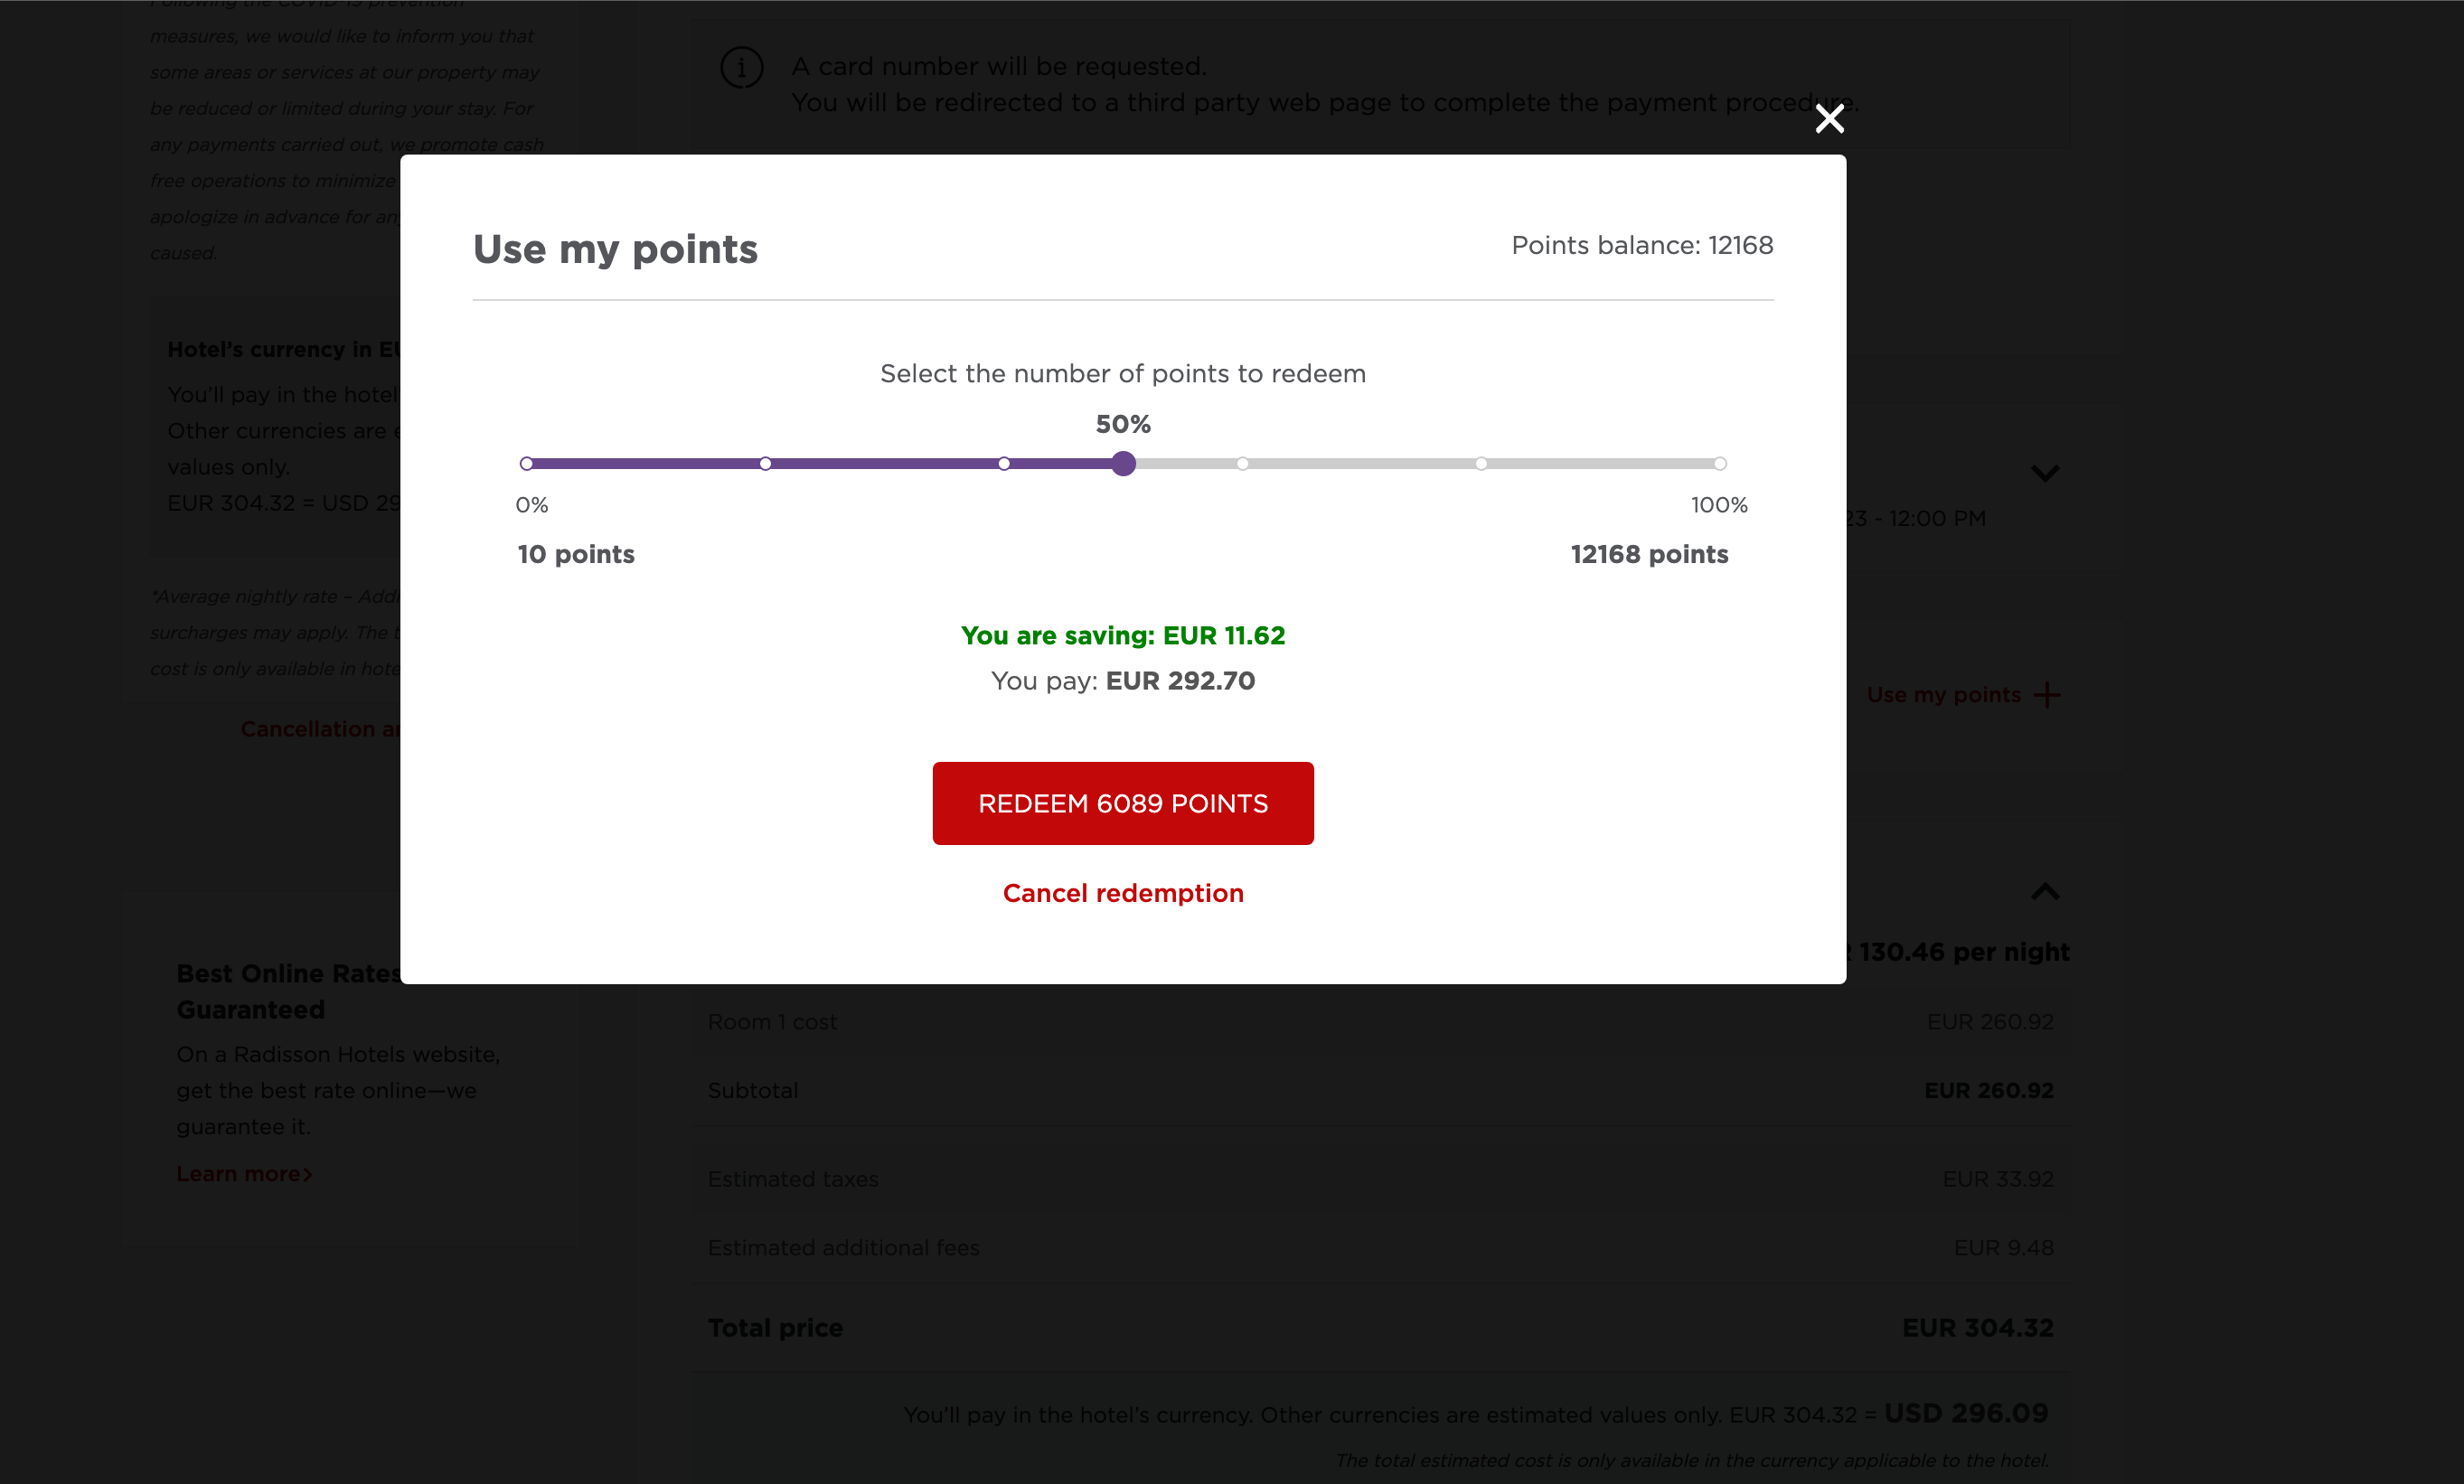Select the 100% stop on the points slider
This screenshot has height=1484, width=2464.
coord(1719,463)
